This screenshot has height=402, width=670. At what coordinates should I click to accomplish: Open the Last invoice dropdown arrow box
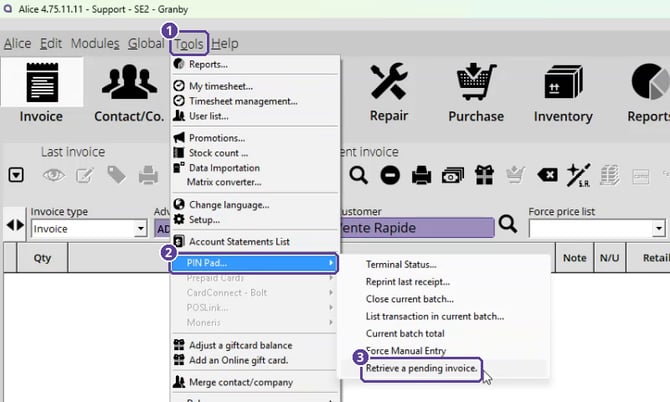[x=16, y=175]
